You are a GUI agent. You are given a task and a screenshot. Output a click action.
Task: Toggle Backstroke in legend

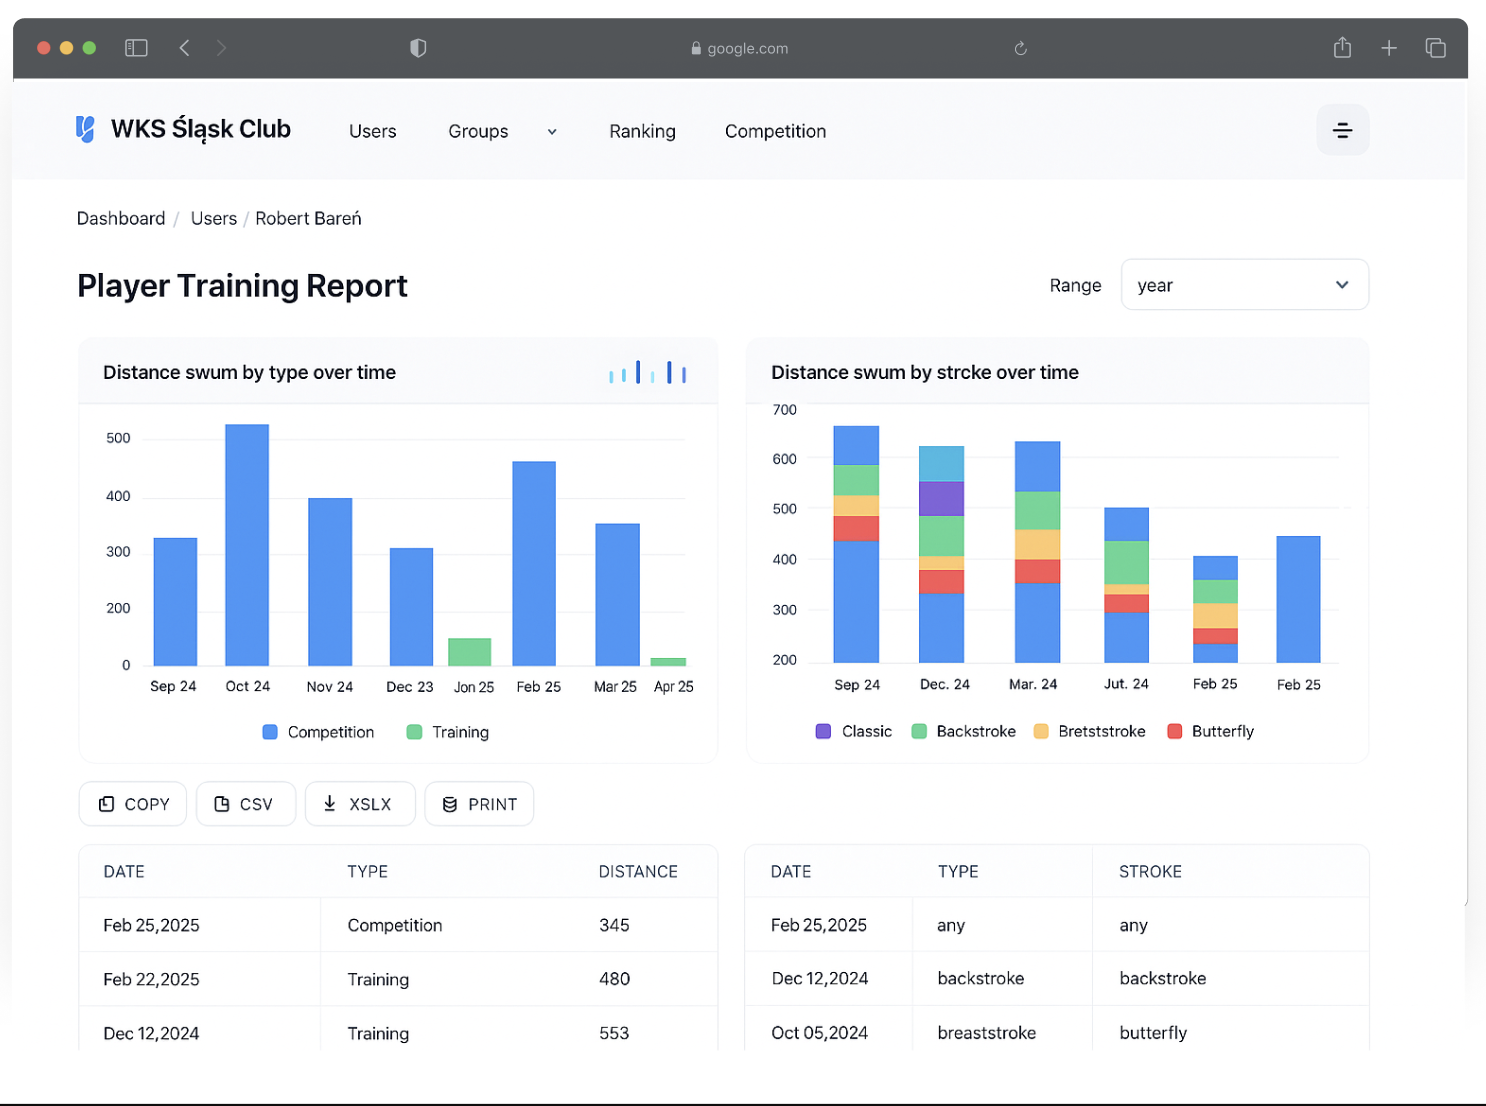click(x=964, y=731)
